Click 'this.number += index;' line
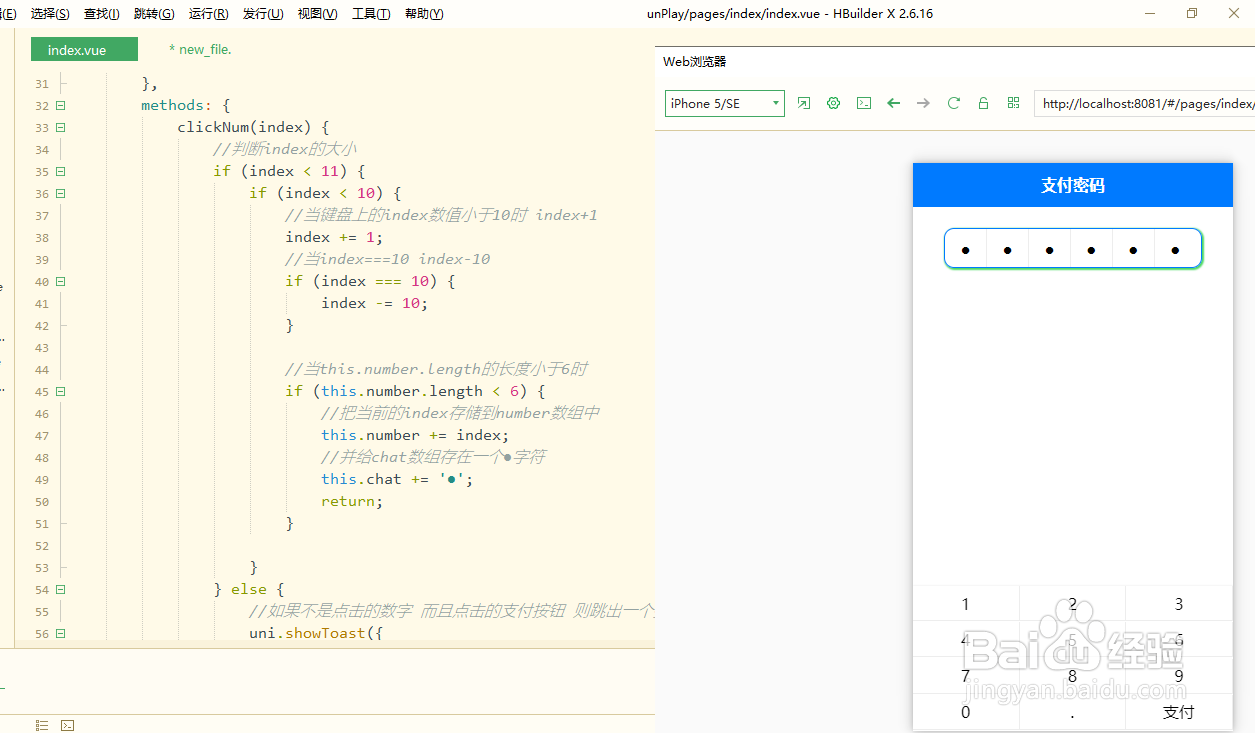This screenshot has height=733, width=1255. [415, 435]
